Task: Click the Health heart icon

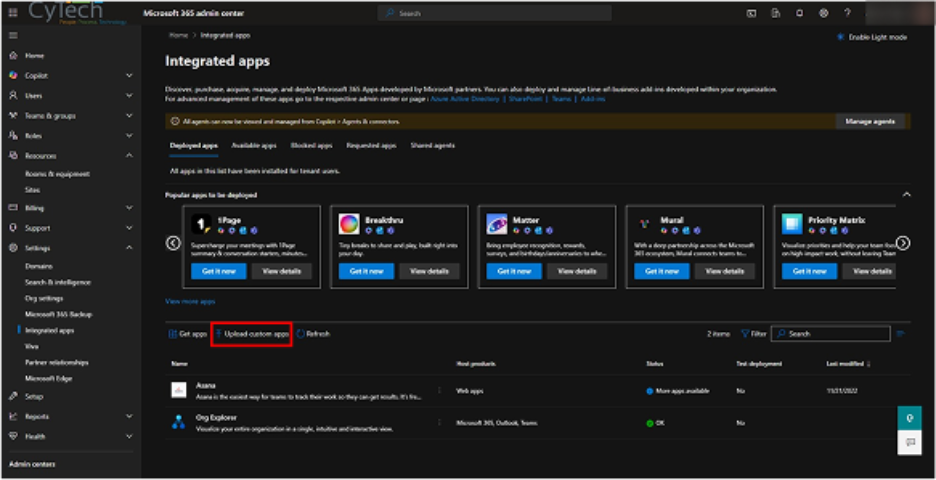Action: (x=13, y=436)
